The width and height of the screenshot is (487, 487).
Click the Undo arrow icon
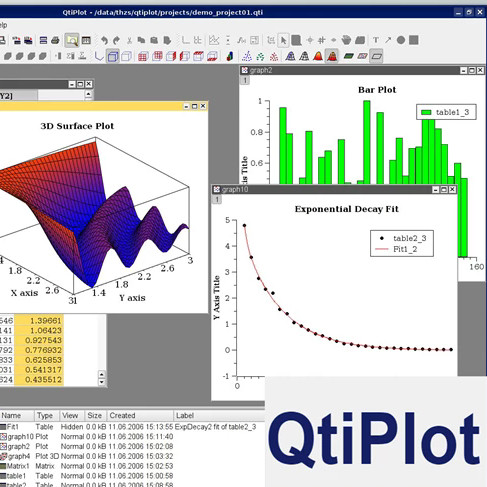click(104, 41)
